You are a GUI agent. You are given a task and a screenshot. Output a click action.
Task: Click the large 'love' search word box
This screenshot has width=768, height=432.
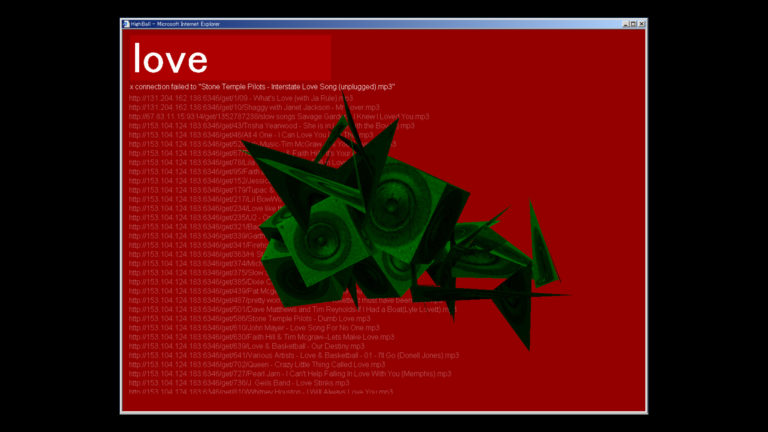click(230, 57)
